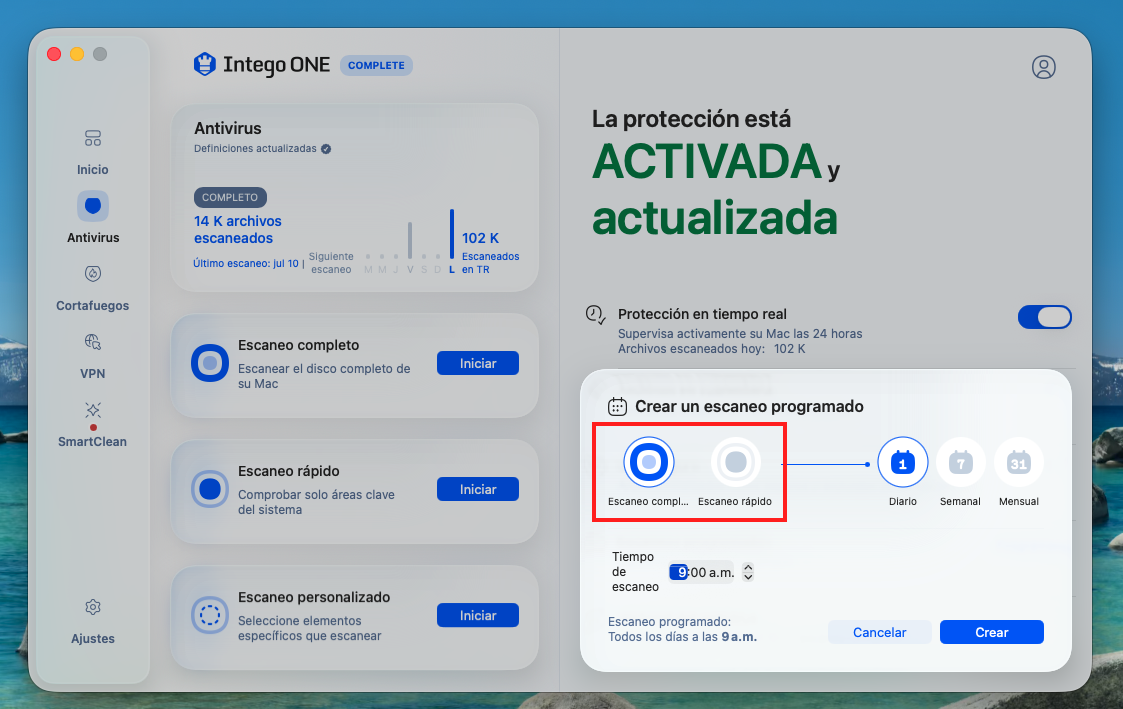Viewport: 1123px width, 709px height.
Task: Start Escaneo rápido with Iniciar
Action: [x=478, y=489]
